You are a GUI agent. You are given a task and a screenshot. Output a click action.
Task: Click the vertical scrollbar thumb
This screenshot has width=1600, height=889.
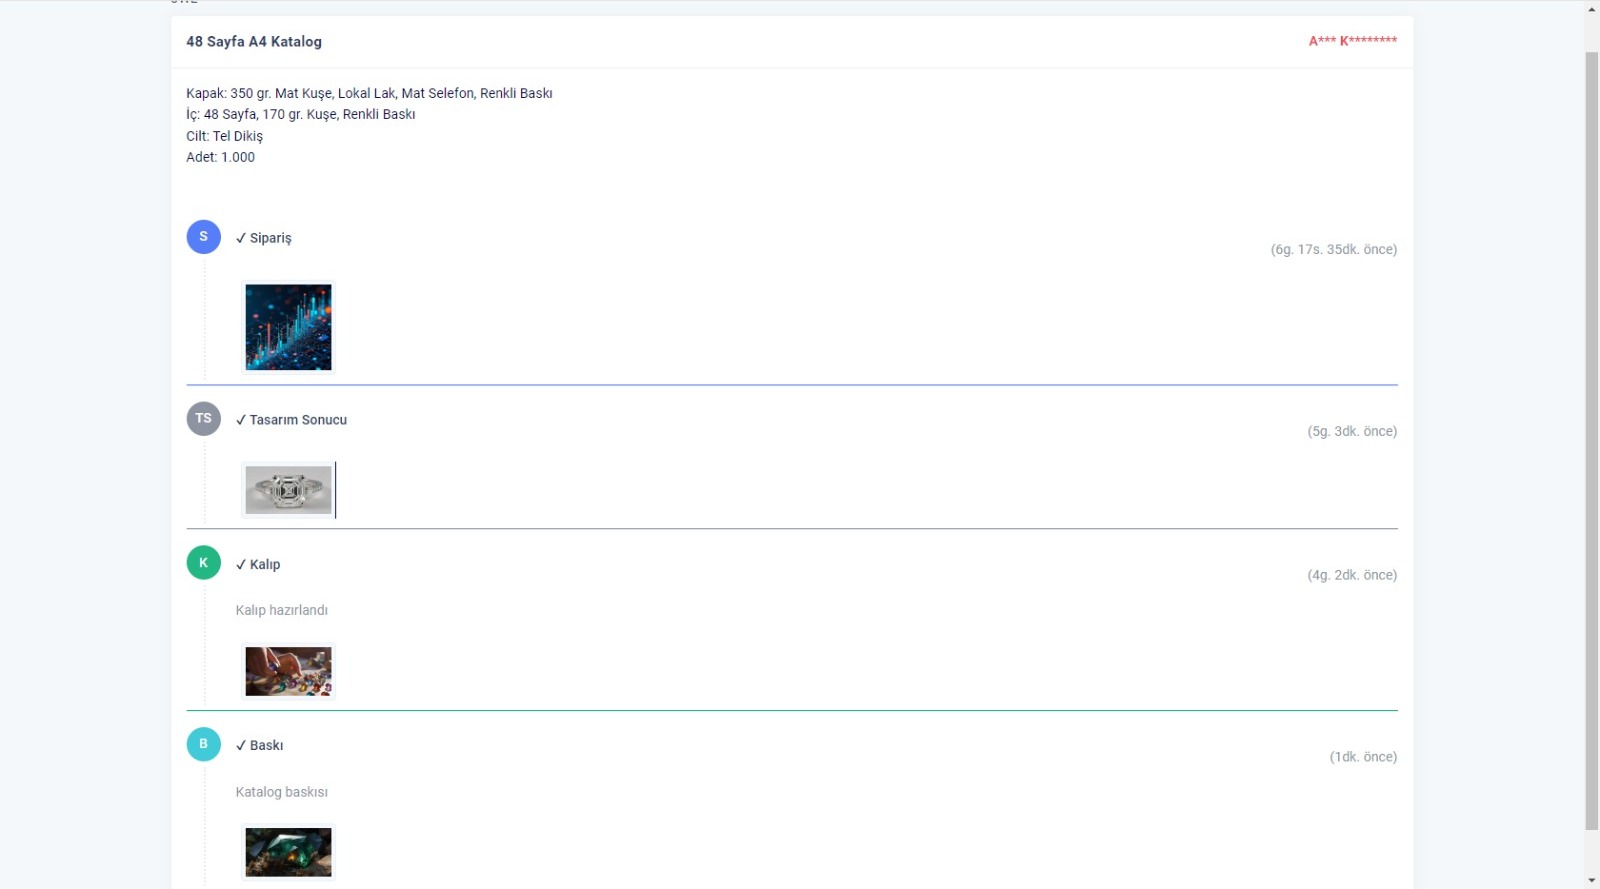(1591, 440)
